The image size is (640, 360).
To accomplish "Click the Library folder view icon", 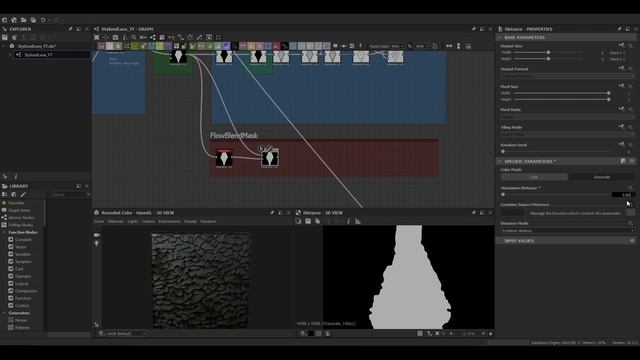I will [5, 195].
